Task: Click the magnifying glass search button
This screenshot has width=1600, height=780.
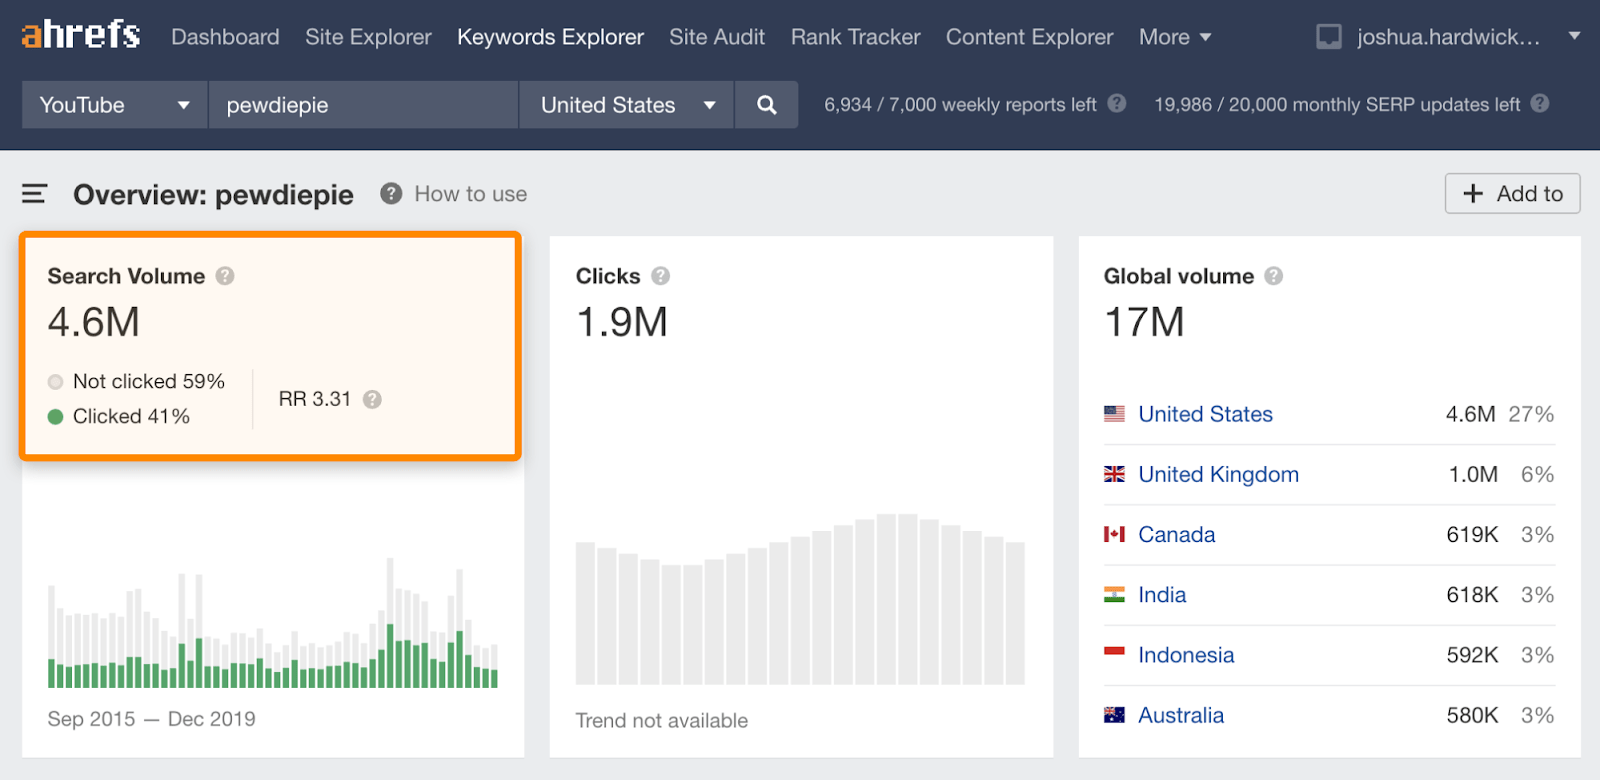Action: click(766, 105)
